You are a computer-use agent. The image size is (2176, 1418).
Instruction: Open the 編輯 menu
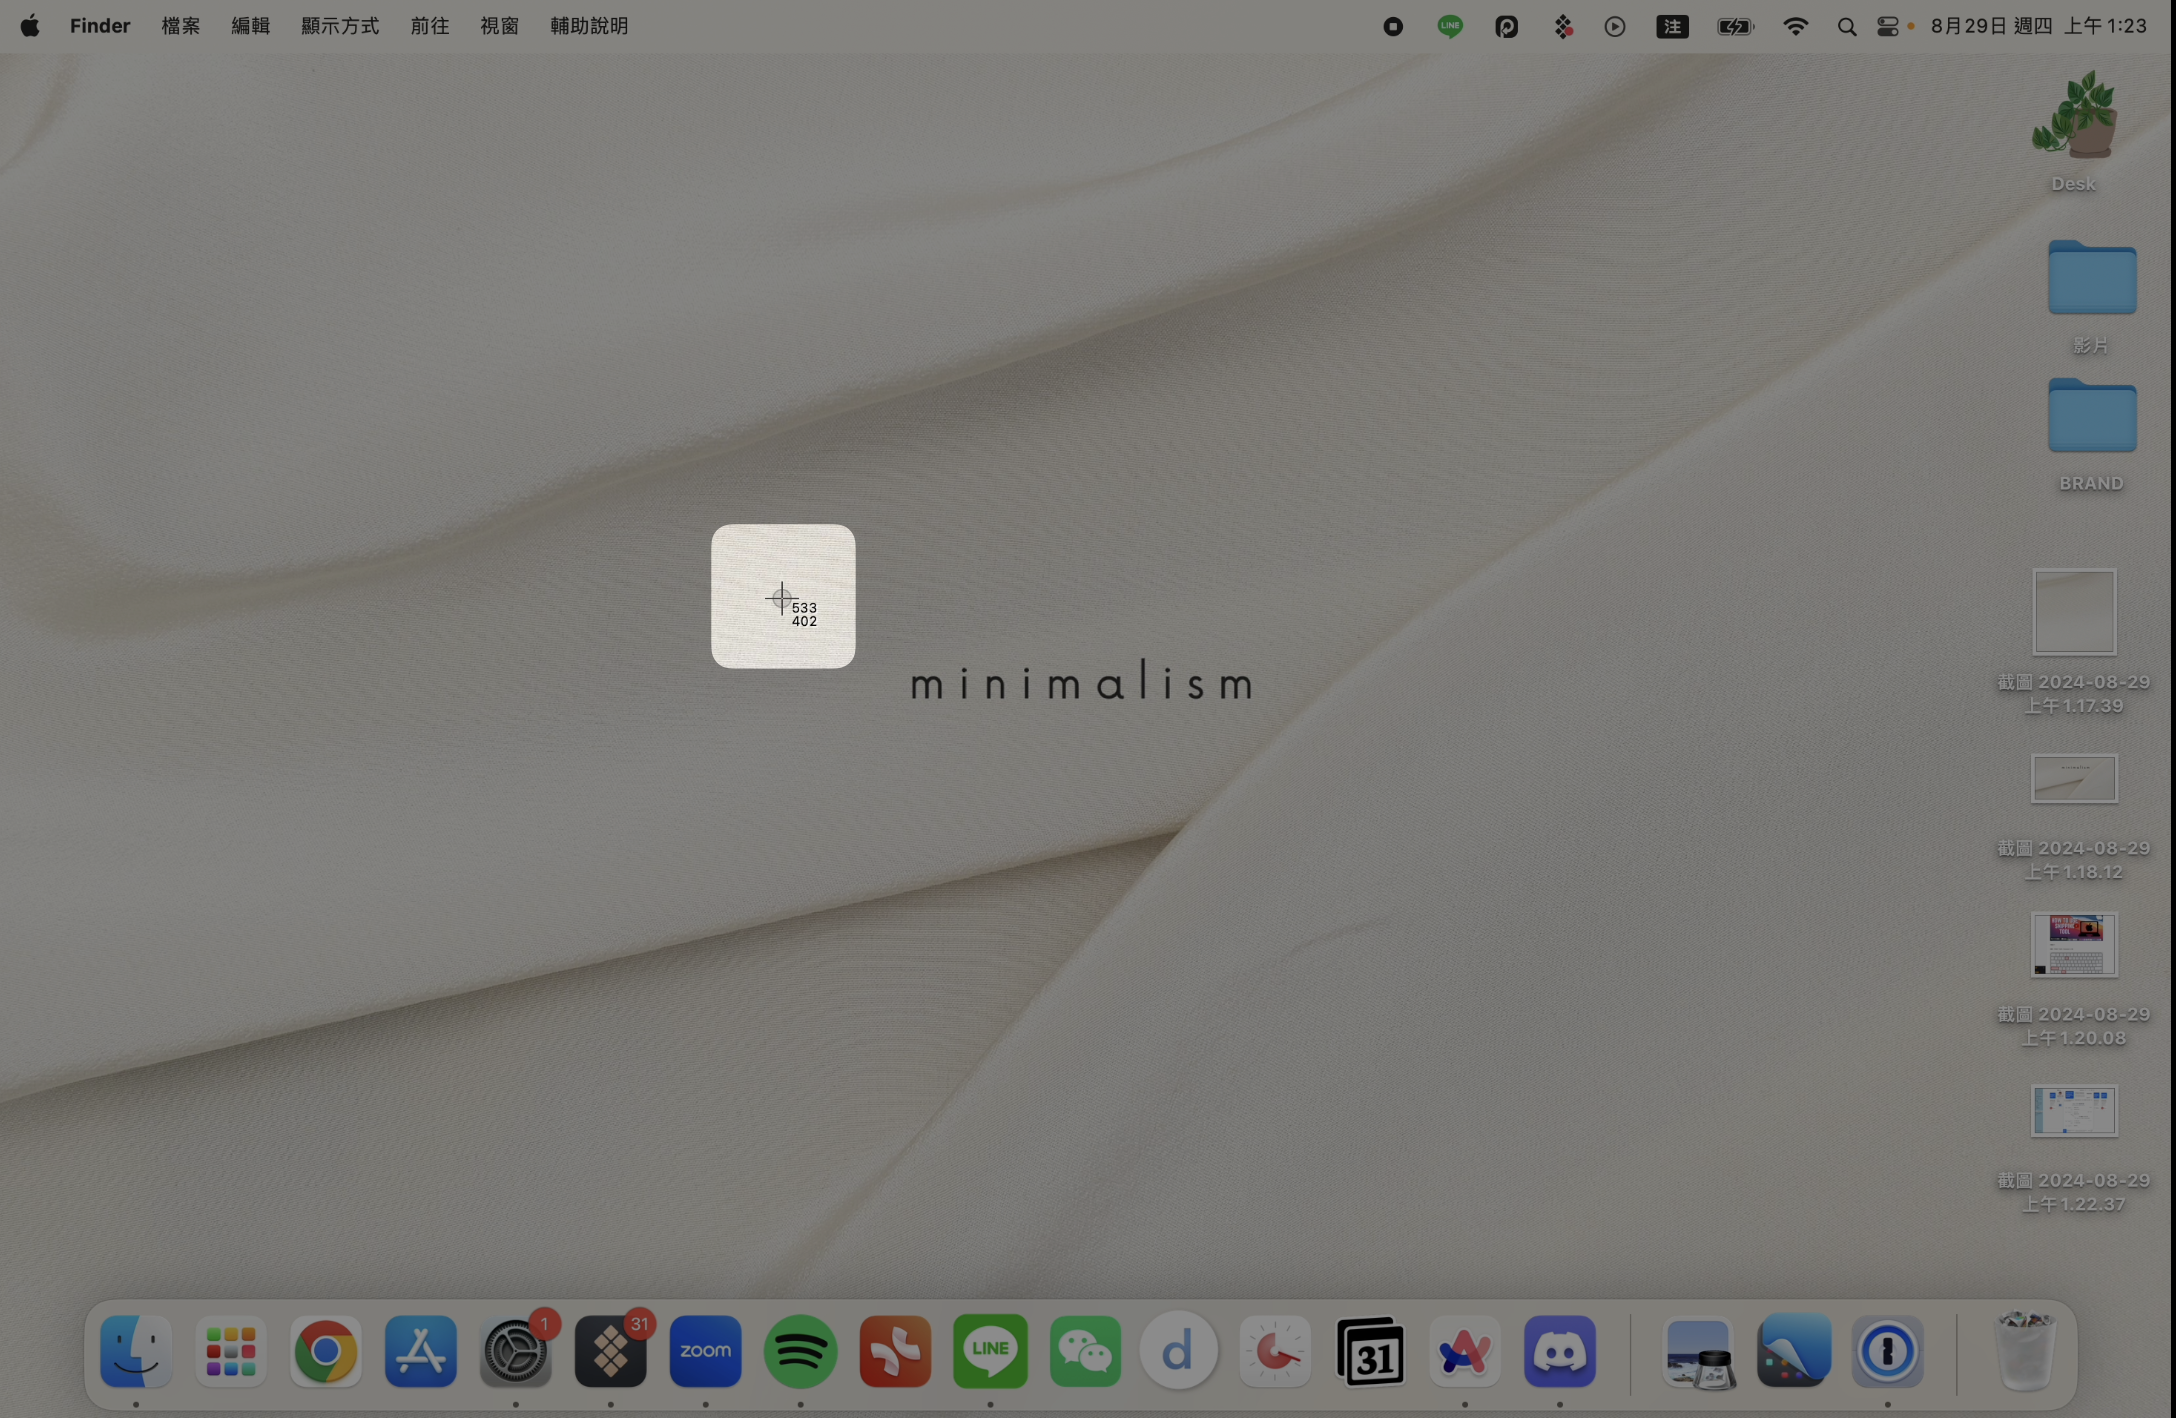(x=251, y=26)
